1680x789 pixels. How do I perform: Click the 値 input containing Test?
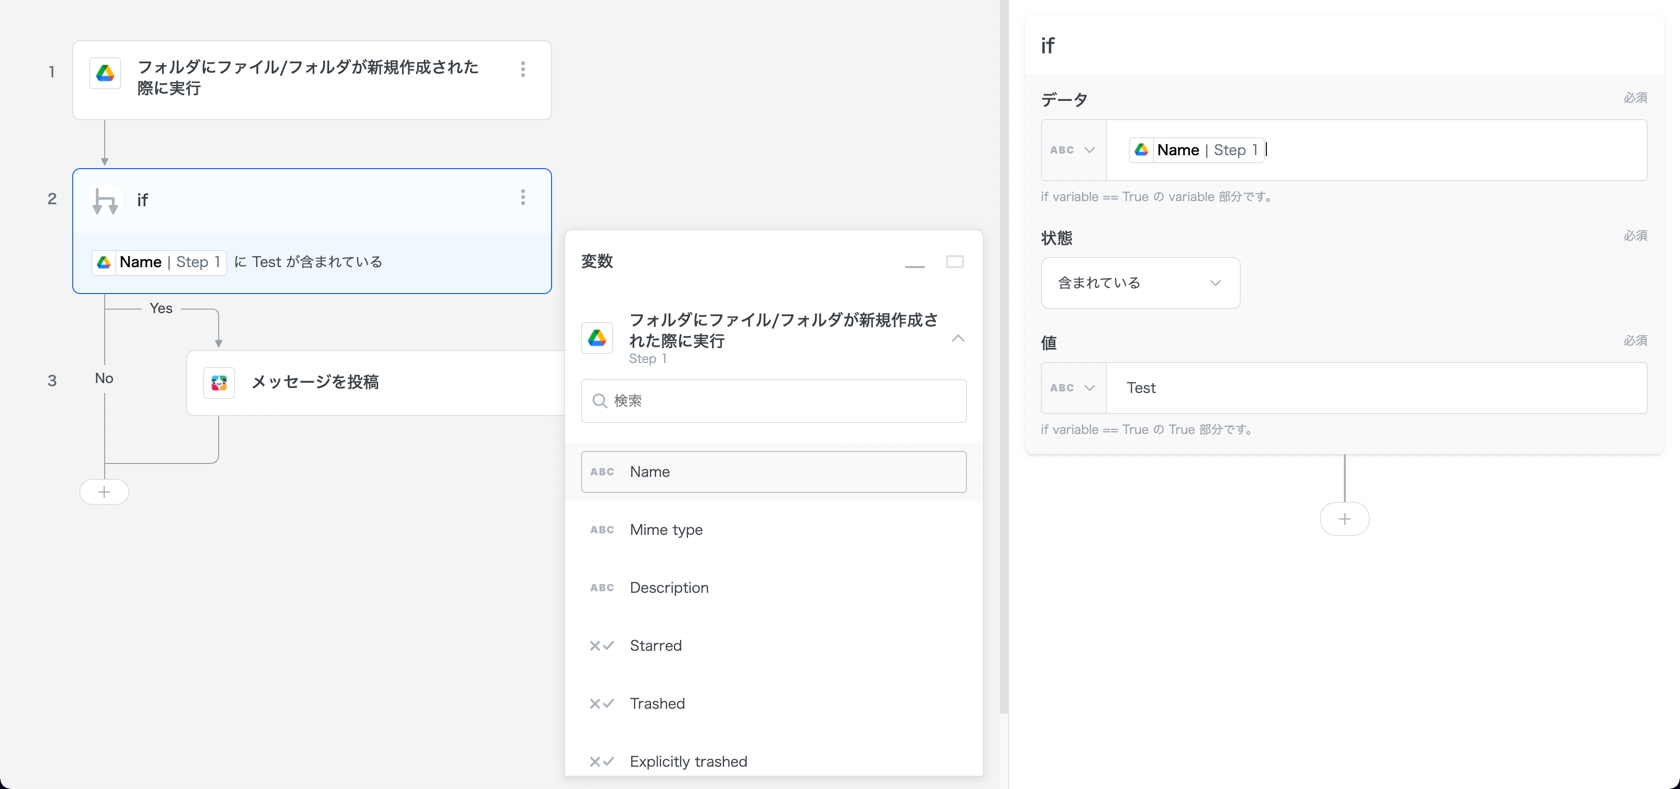[x=1376, y=388]
